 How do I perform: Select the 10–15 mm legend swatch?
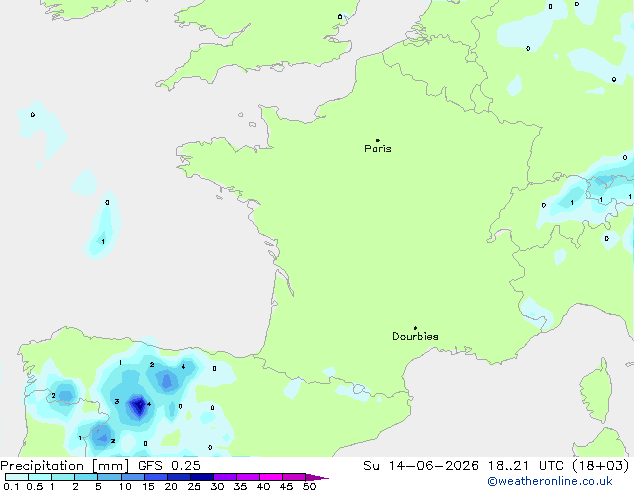[x=132, y=477]
